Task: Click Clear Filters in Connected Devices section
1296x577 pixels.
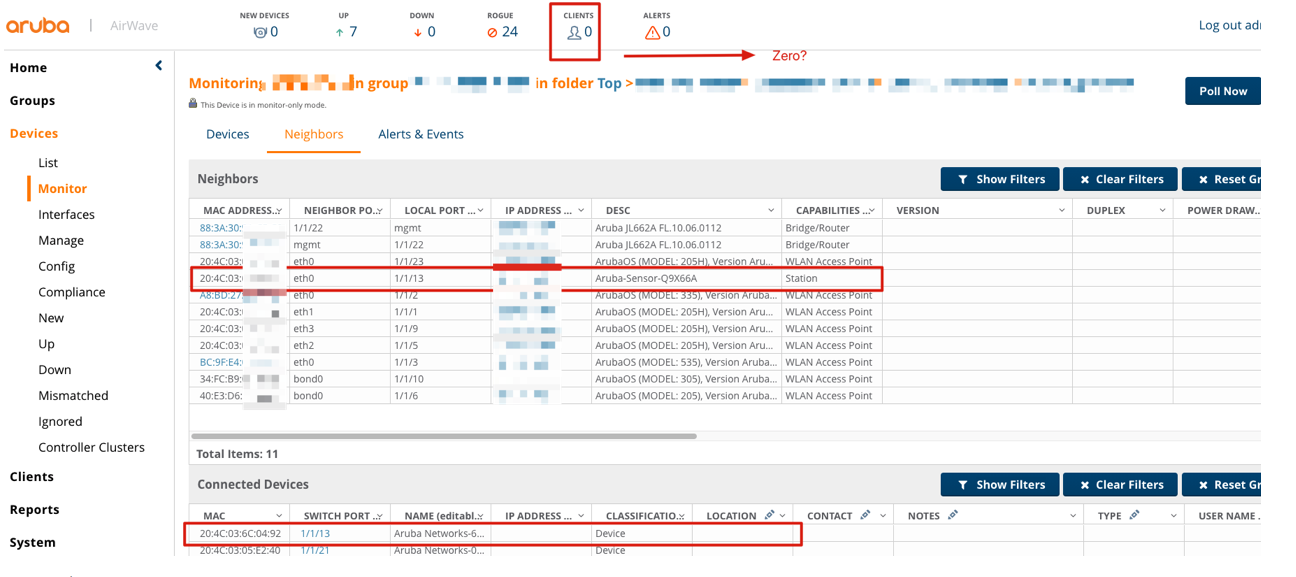Action: [1120, 485]
